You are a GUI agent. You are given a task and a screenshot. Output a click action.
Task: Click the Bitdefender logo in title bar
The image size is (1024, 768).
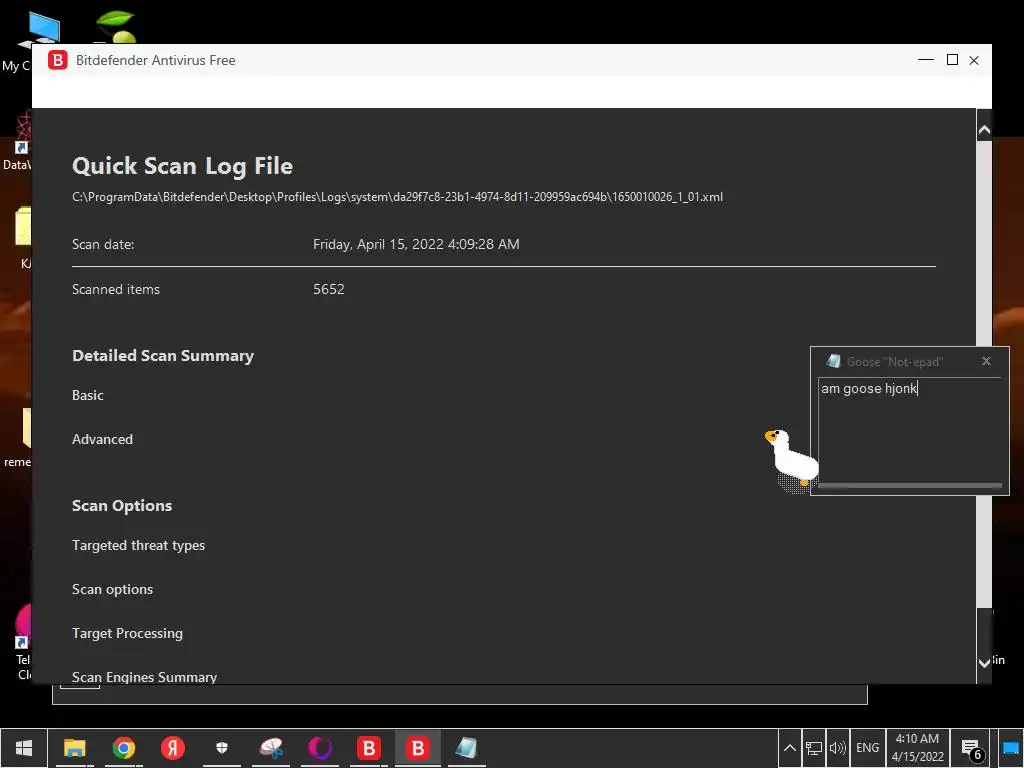(57, 60)
